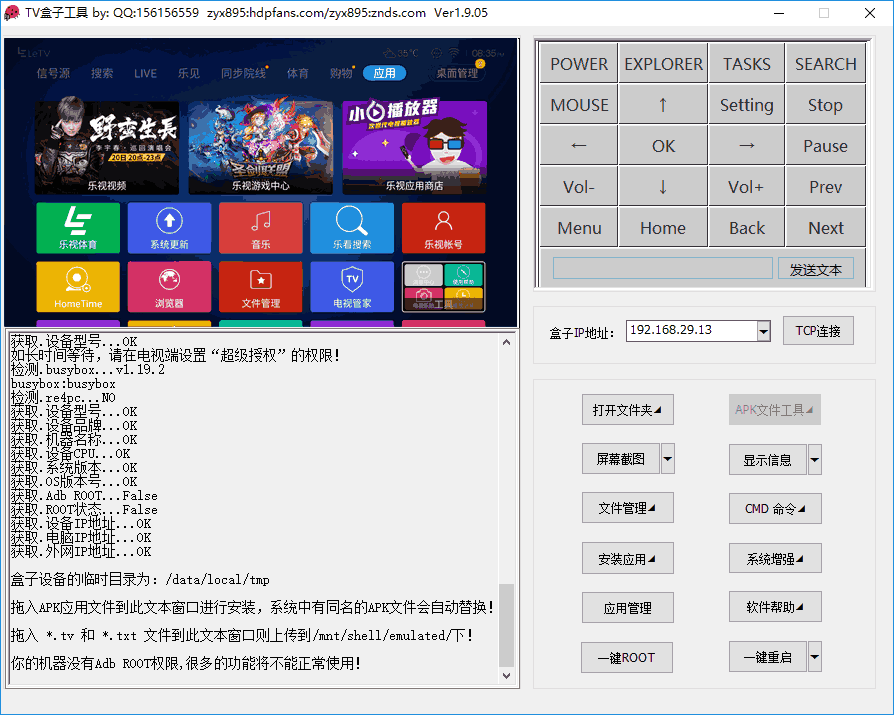This screenshot has height=715, width=894.
Task: Click the log scrollbar down arrow
Action: pyautogui.click(x=506, y=676)
